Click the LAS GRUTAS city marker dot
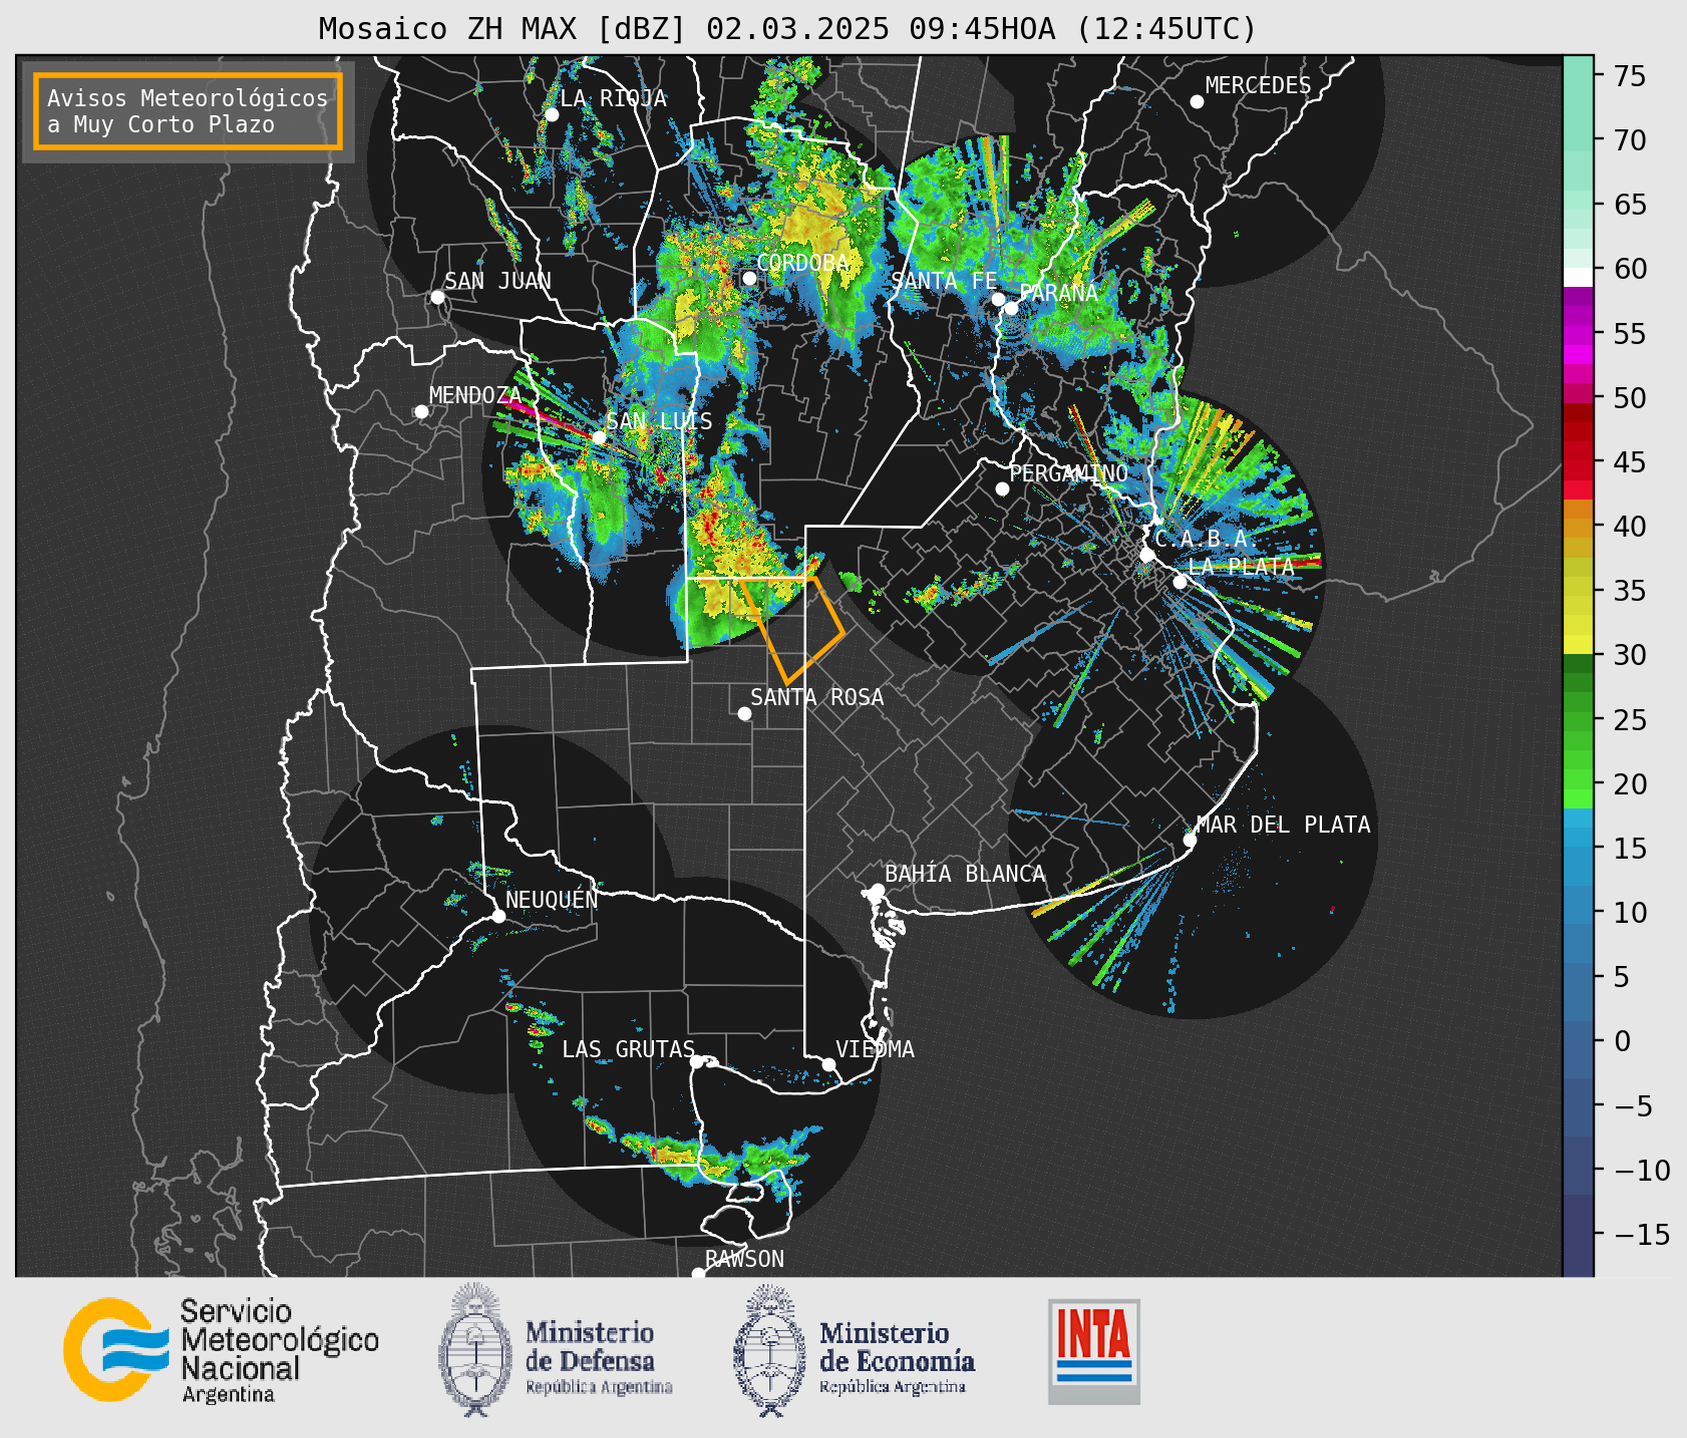Image resolution: width=1687 pixels, height=1438 pixels. click(697, 1062)
